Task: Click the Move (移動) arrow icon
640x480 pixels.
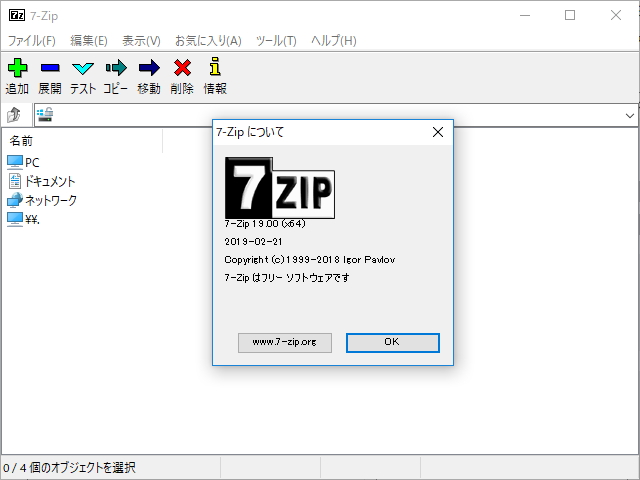Action: [x=149, y=67]
